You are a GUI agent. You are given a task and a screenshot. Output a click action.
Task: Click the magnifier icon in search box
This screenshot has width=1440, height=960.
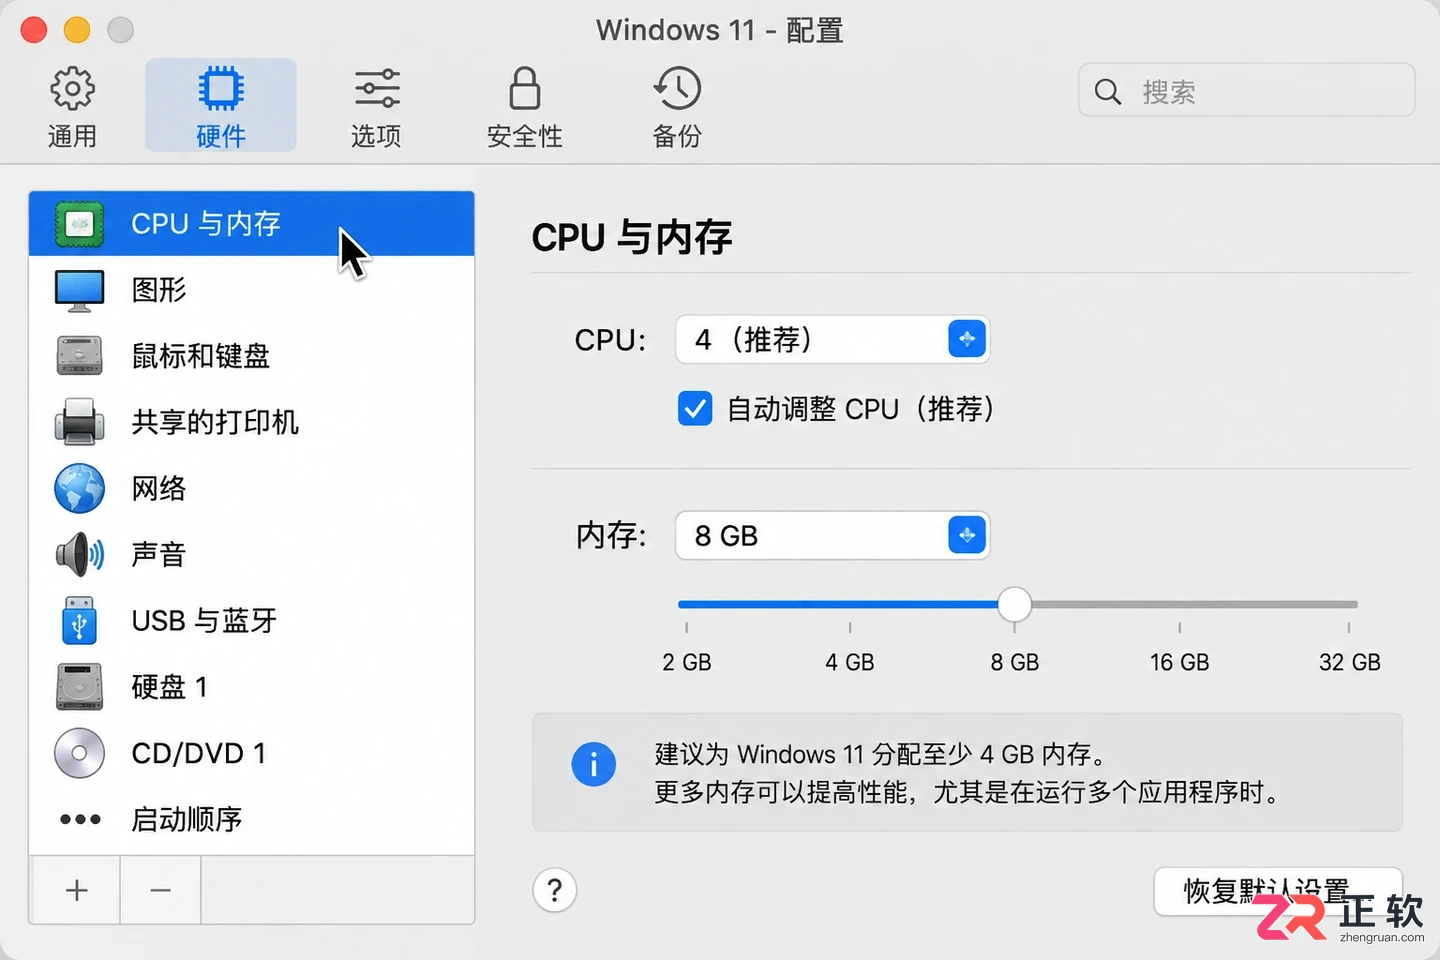[1108, 92]
